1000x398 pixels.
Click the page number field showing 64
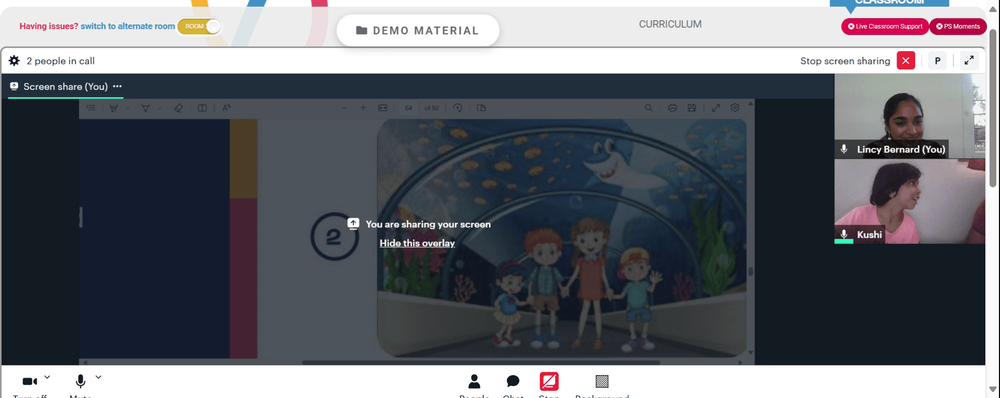pos(409,108)
